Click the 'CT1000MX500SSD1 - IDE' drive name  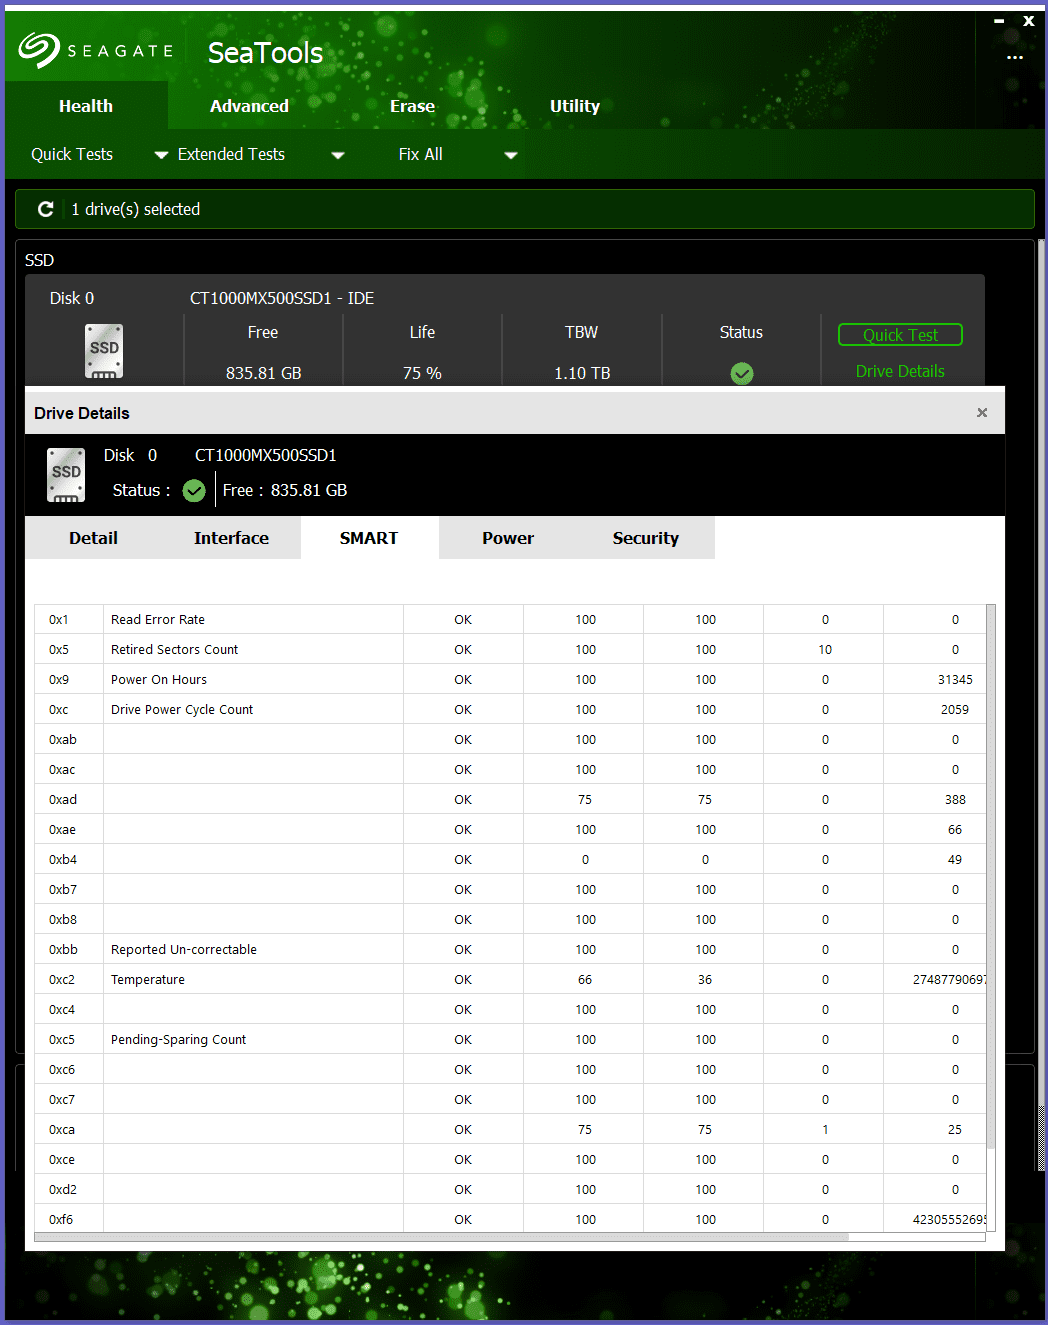point(282,298)
